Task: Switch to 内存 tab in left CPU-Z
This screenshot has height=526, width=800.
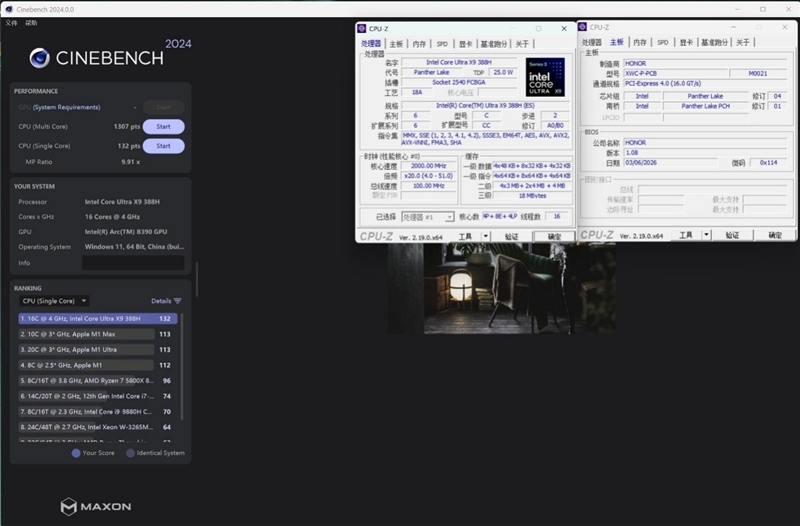Action: coord(419,44)
